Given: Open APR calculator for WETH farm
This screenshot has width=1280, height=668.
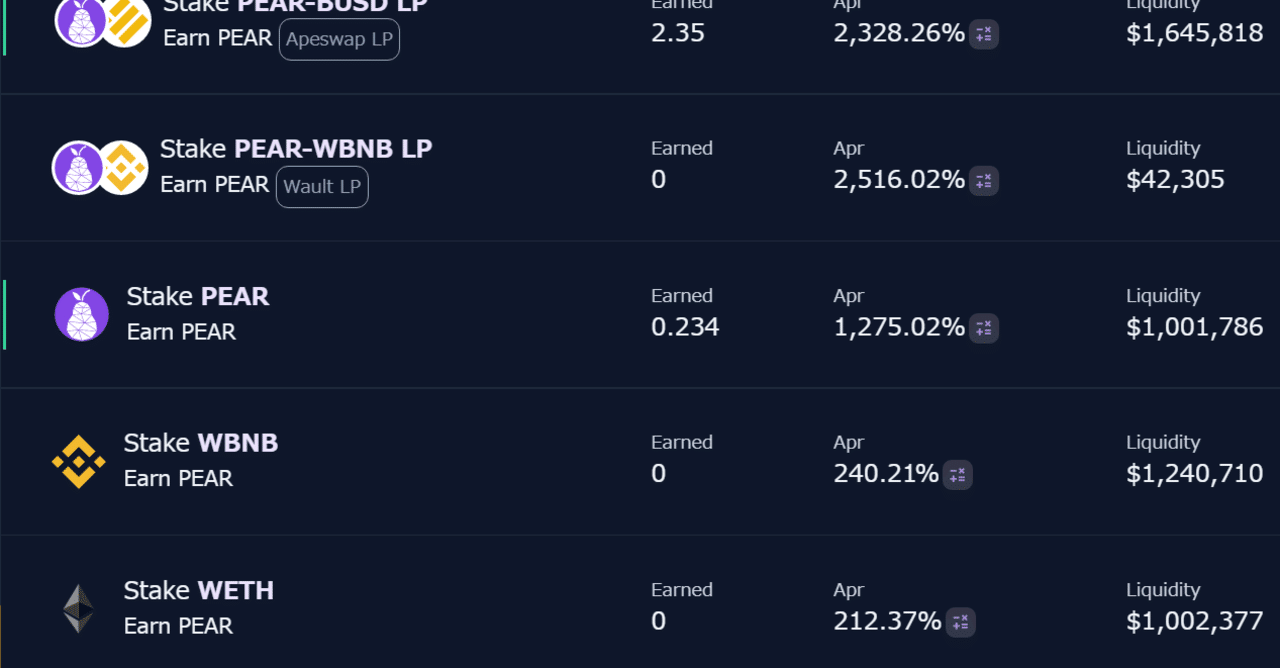Looking at the screenshot, I should coord(960,622).
